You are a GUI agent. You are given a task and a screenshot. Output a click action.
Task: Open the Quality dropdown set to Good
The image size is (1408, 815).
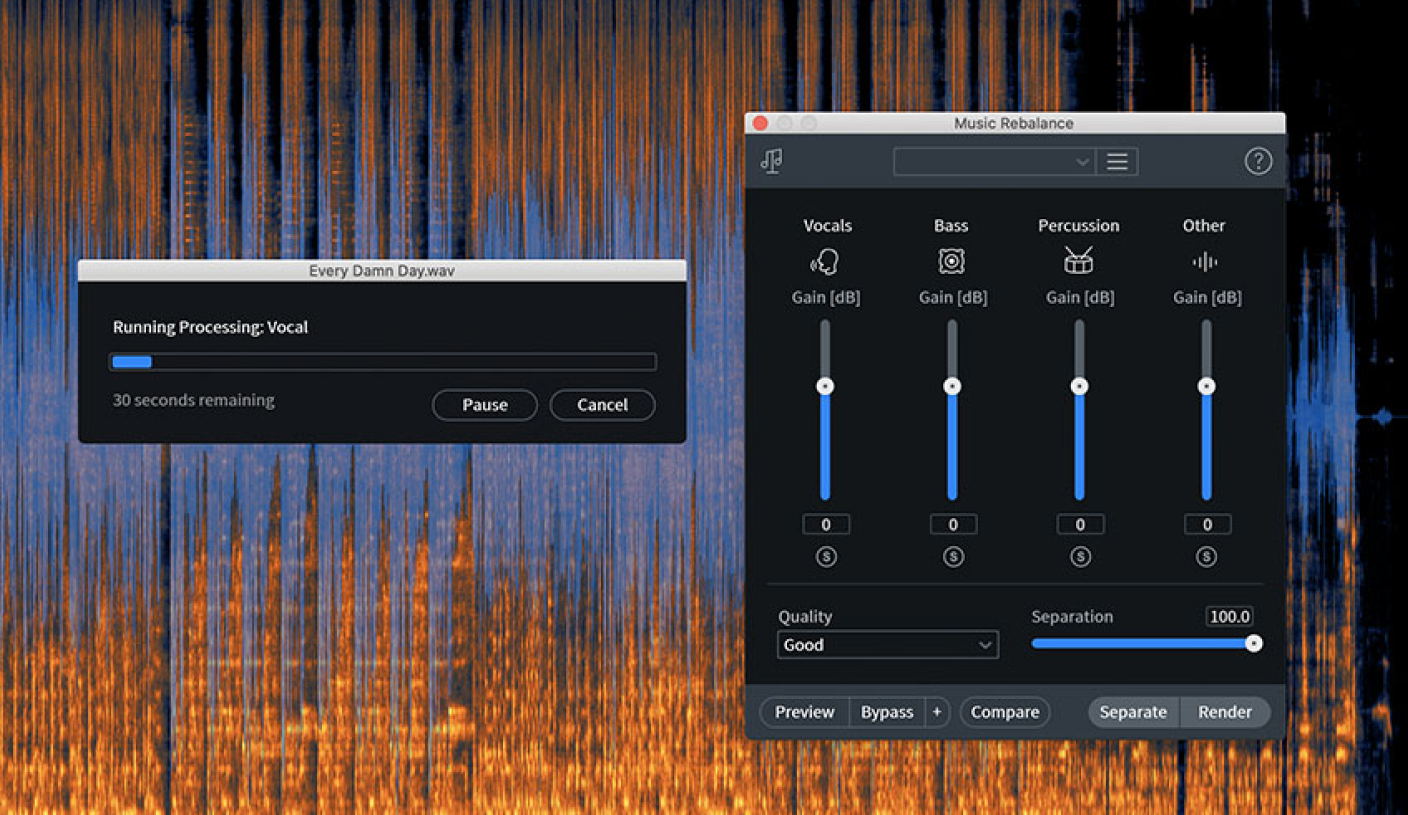click(888, 645)
